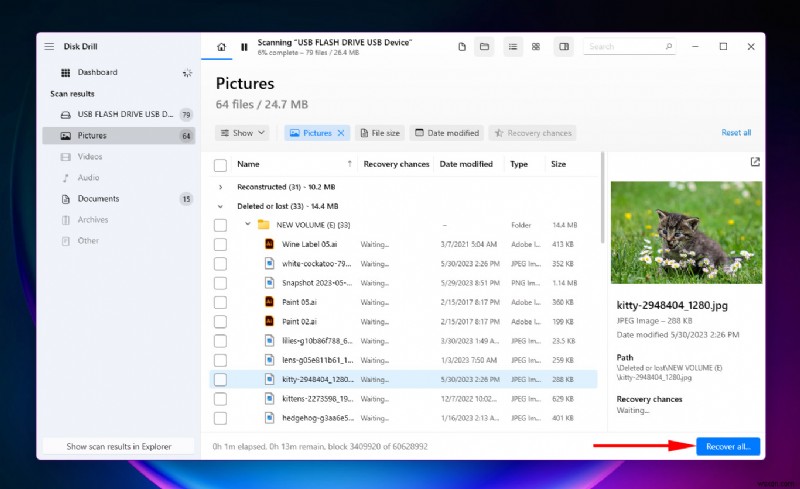Viewport: 800px width, 489px height.
Task: Open the hamburger menu beside Disk Drill
Action: [49, 46]
